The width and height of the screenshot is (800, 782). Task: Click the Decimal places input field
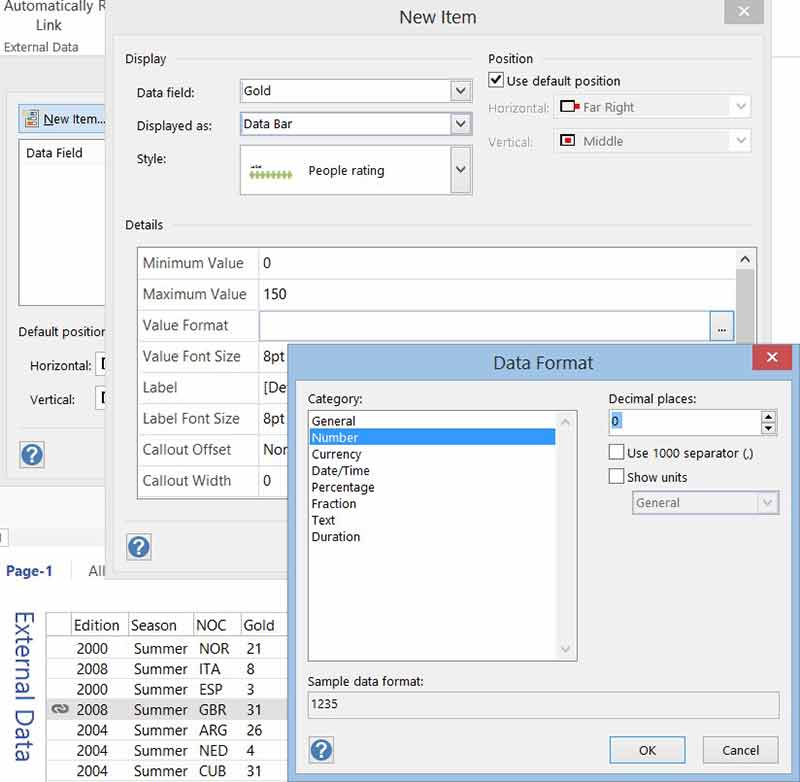click(x=685, y=422)
